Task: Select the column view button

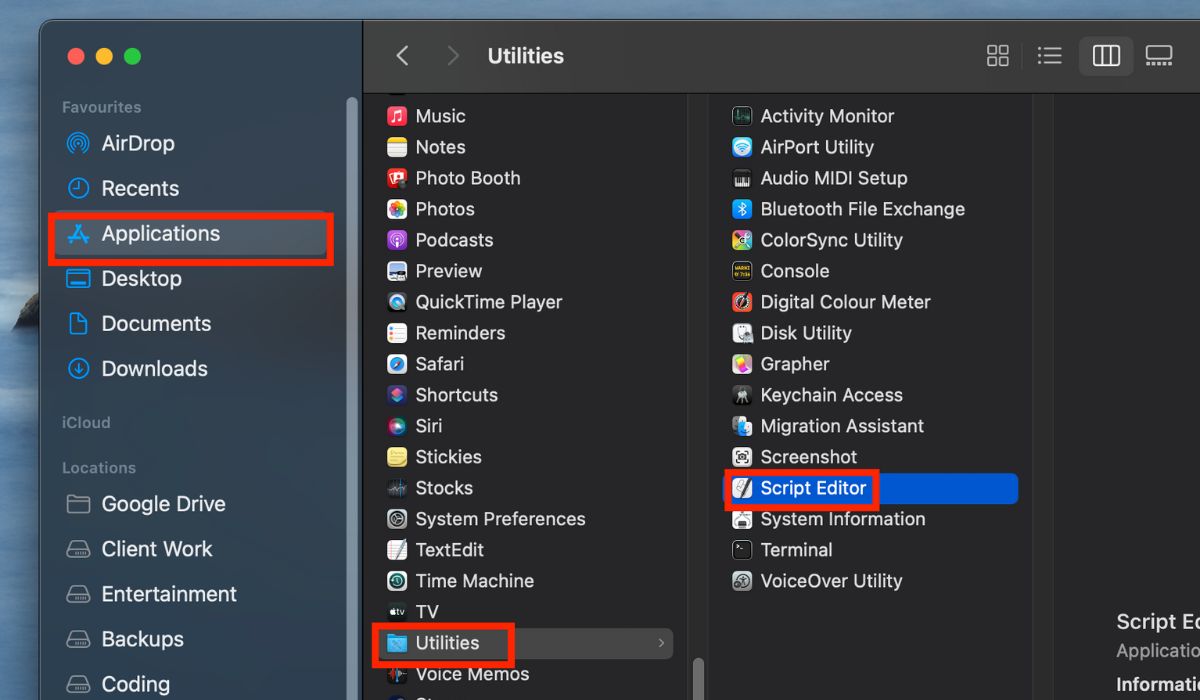Action: point(1106,56)
